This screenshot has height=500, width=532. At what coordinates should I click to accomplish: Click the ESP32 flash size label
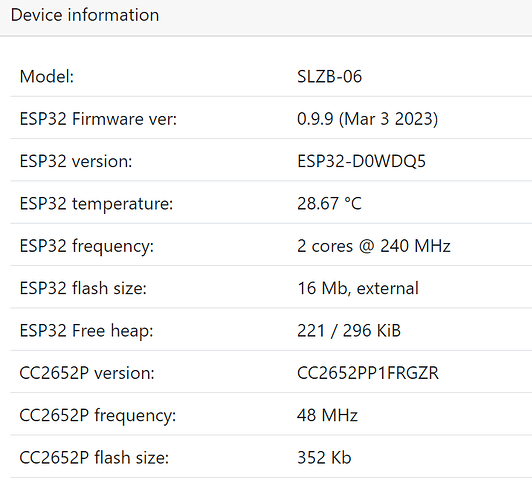click(83, 288)
